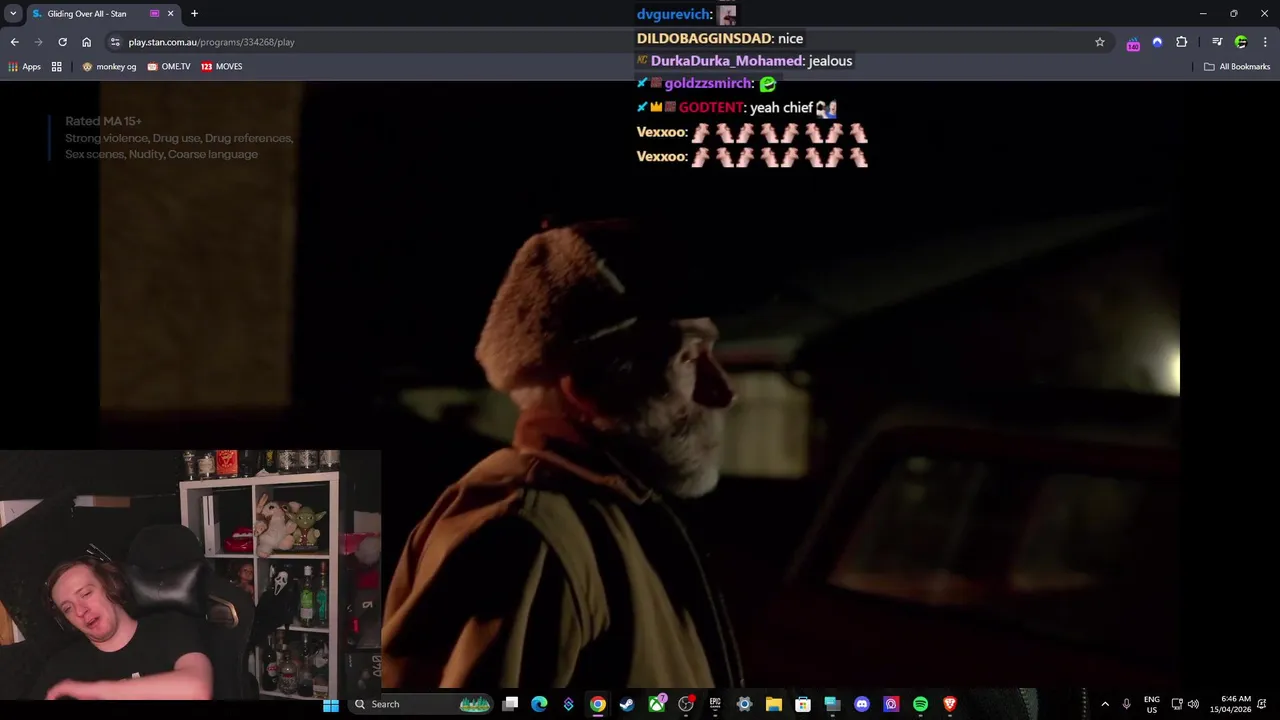This screenshot has width=1280, height=720.
Task: Click DurkaDurka_Mohamed chat message
Action: pos(744,61)
